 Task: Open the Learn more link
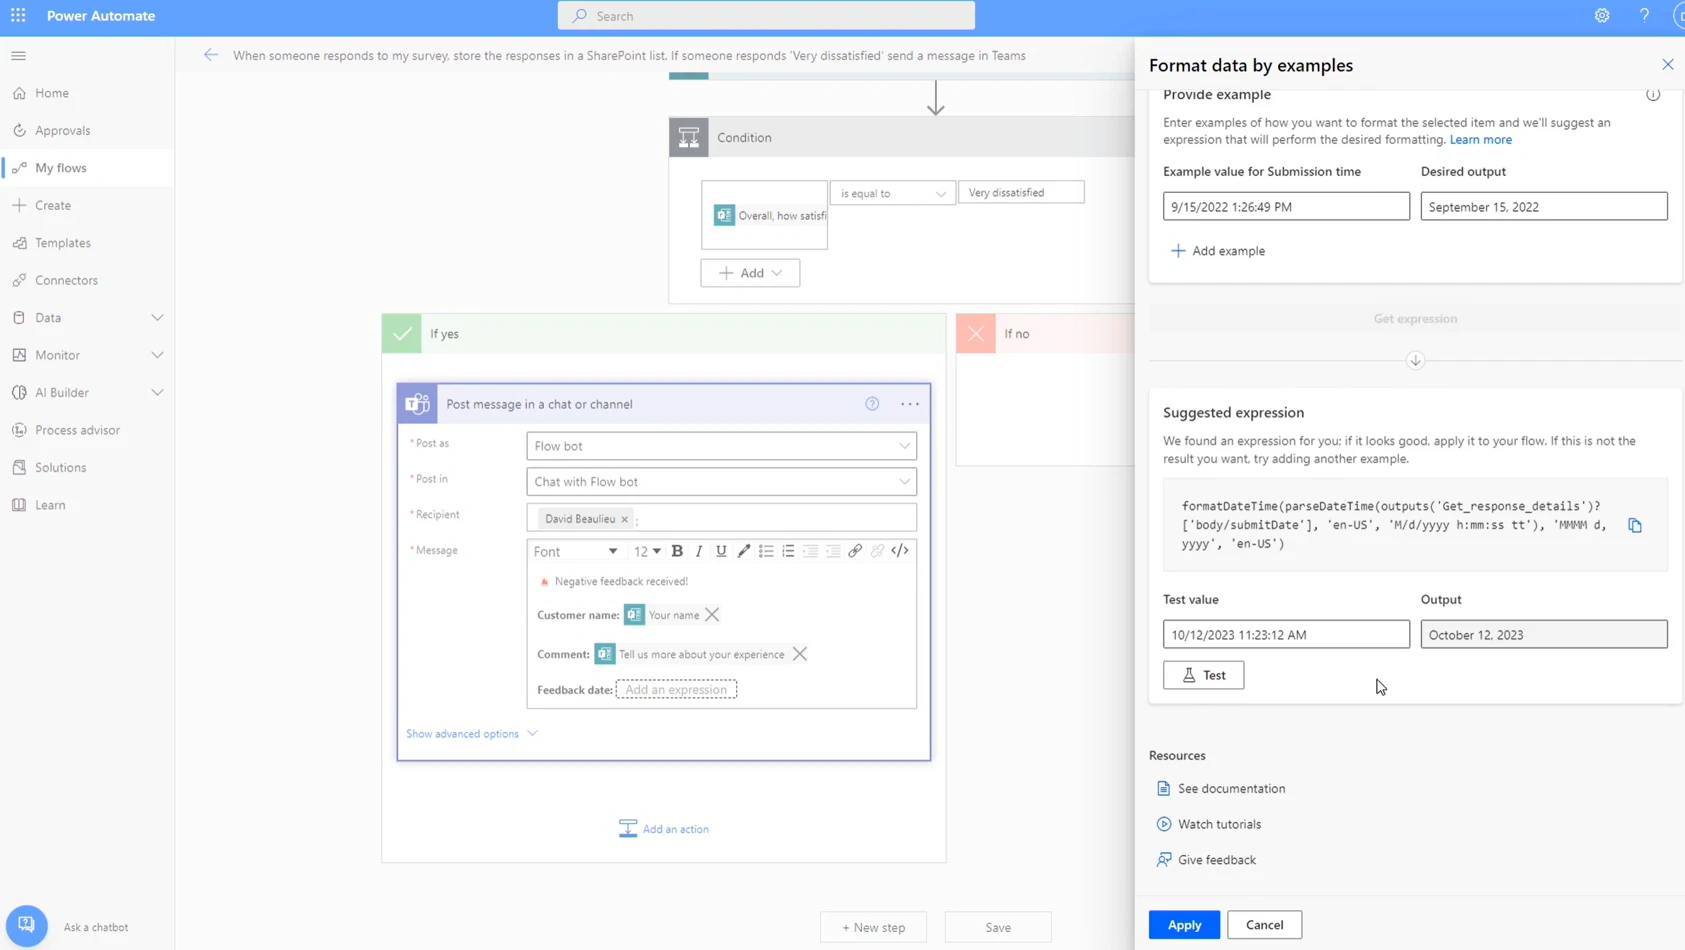1481,140
